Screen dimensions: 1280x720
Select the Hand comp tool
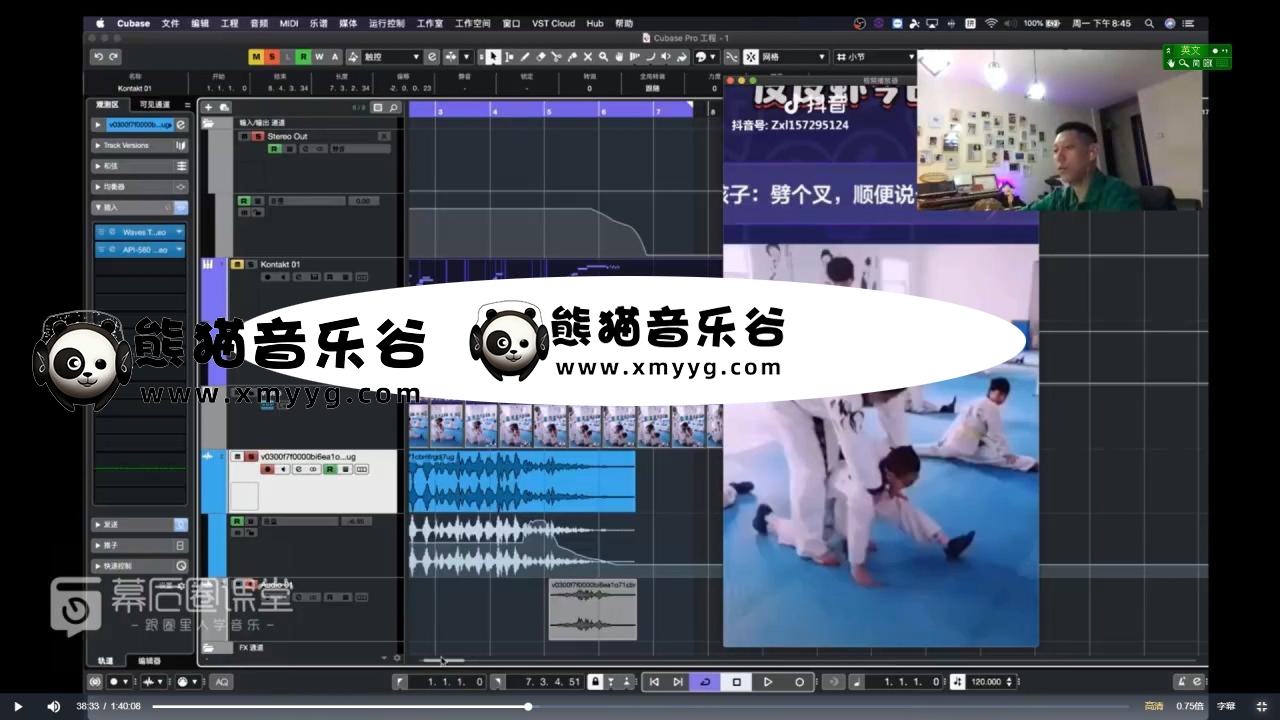[619, 57]
